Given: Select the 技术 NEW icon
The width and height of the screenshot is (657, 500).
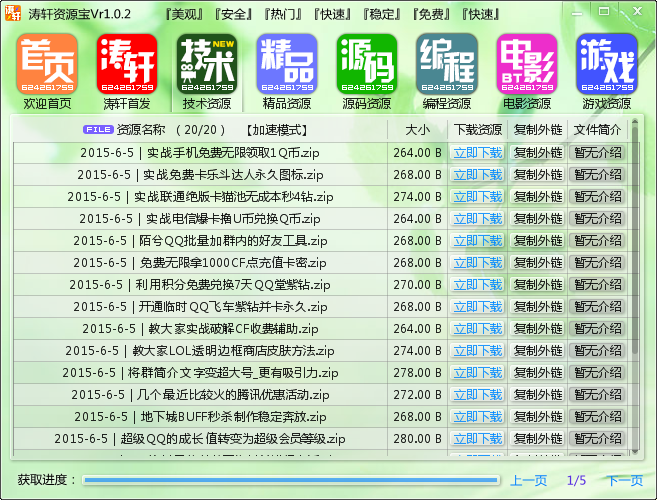Looking at the screenshot, I should tap(207, 64).
